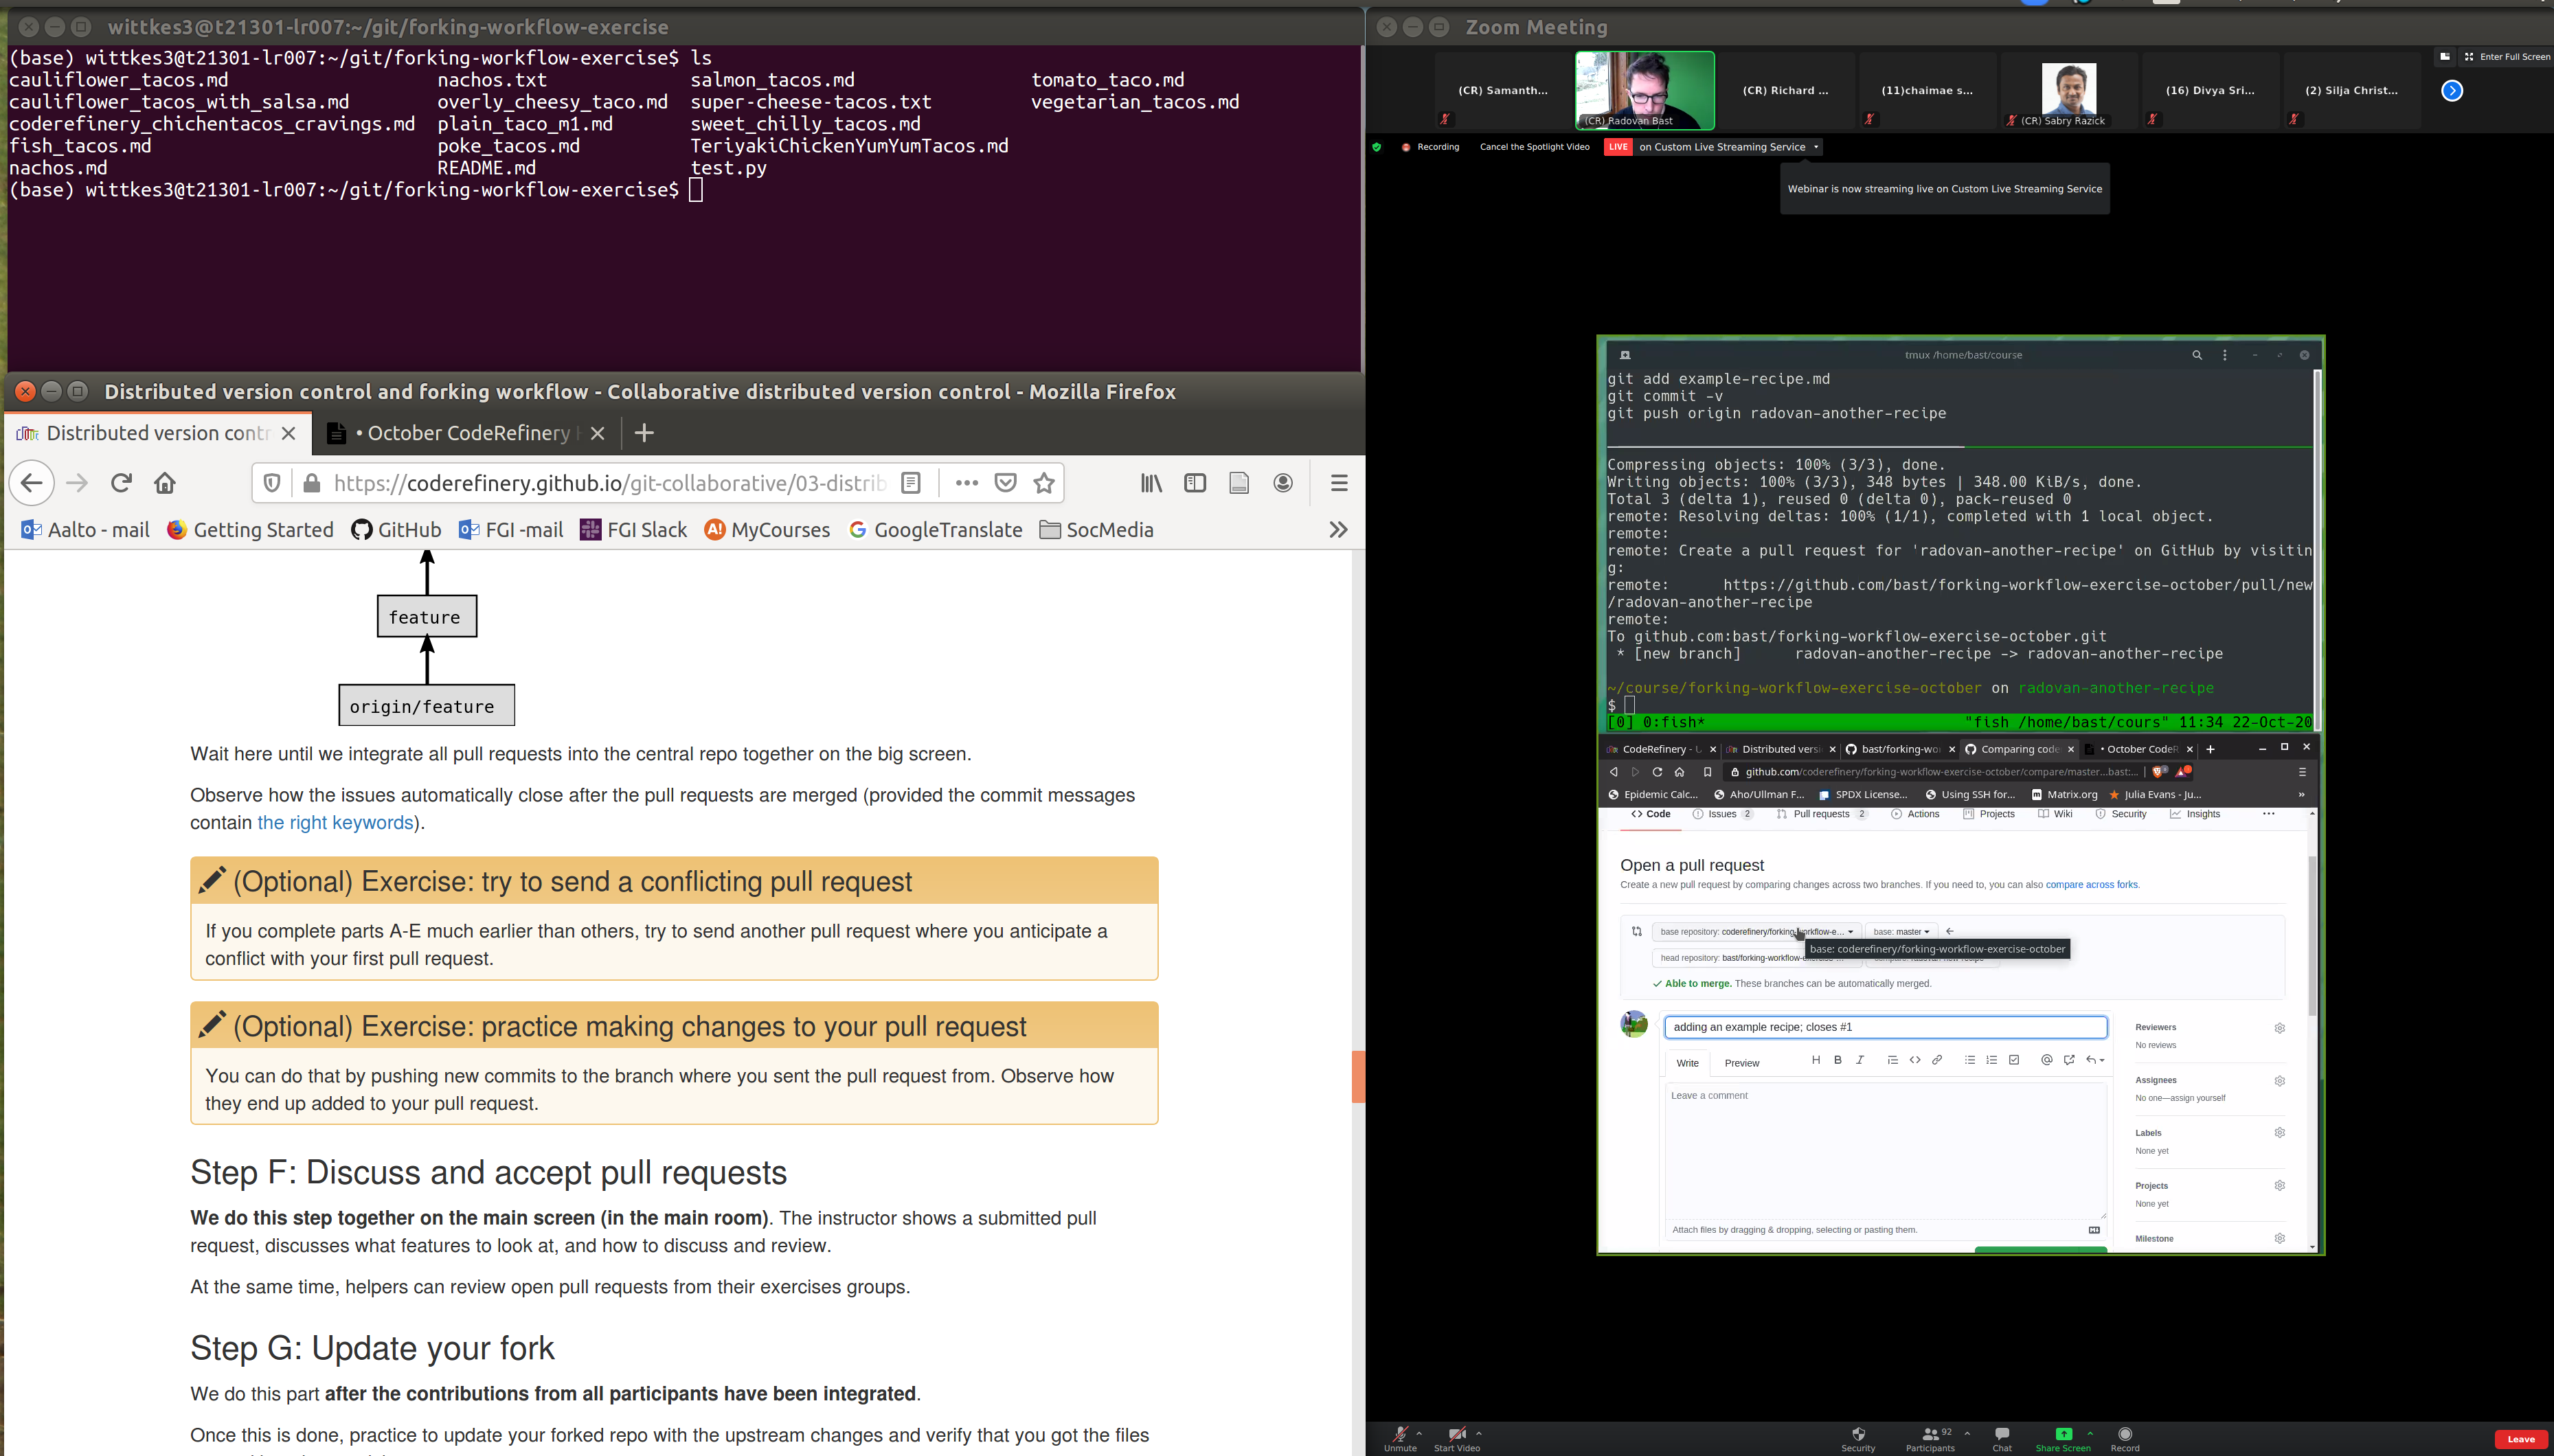The height and width of the screenshot is (1456, 2554).
Task: Click the Firefox address bar URL
Action: pyautogui.click(x=610, y=483)
